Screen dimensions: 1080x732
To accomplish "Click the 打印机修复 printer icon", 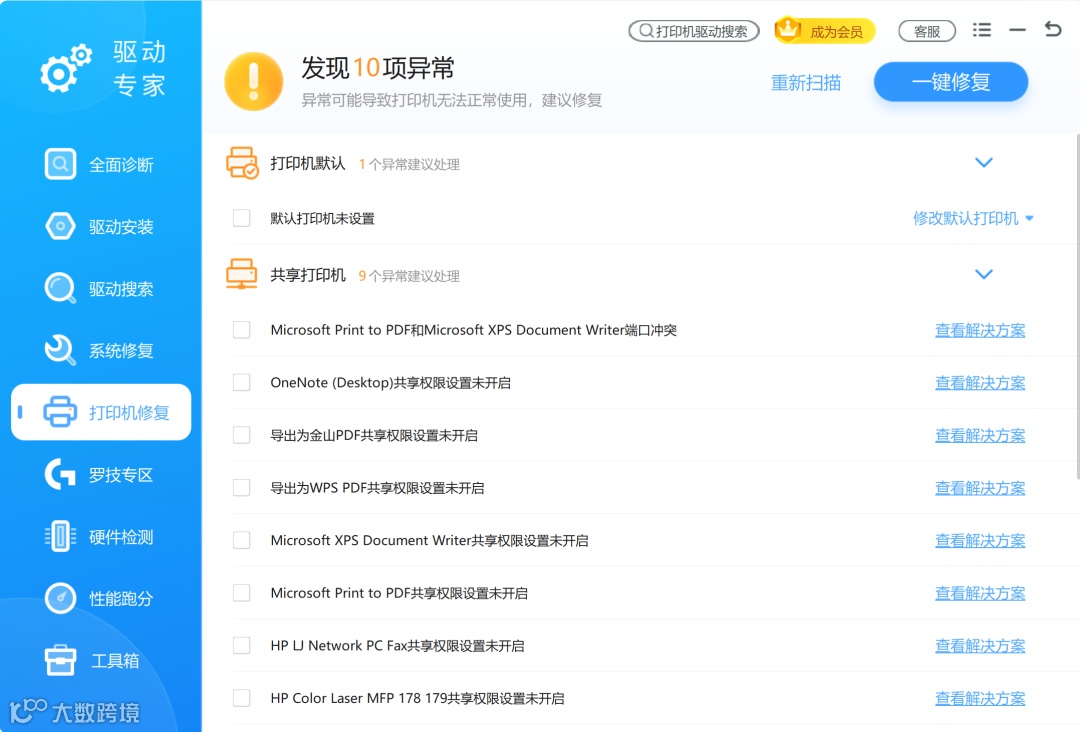I will point(61,412).
